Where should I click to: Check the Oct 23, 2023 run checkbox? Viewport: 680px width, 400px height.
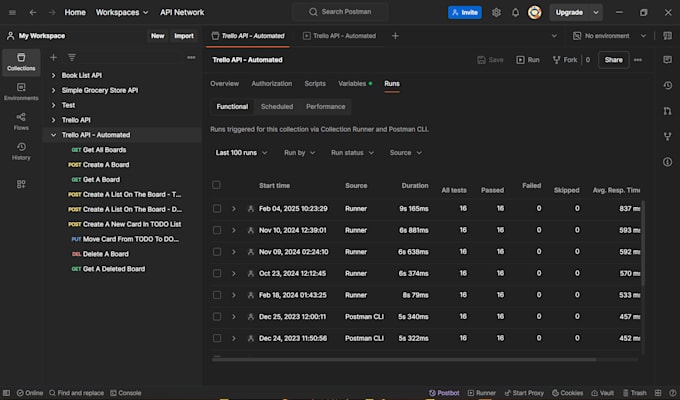[216, 273]
